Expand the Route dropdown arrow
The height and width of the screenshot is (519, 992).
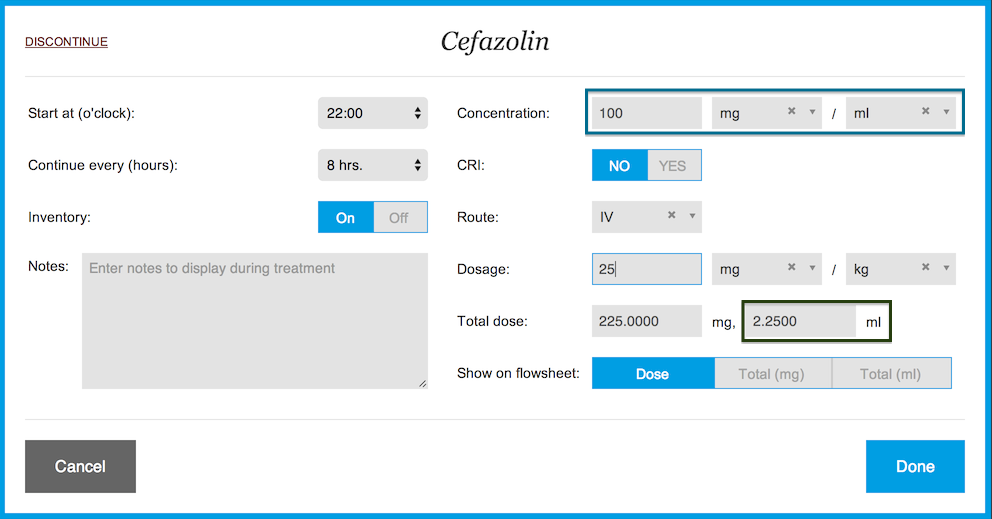point(692,216)
